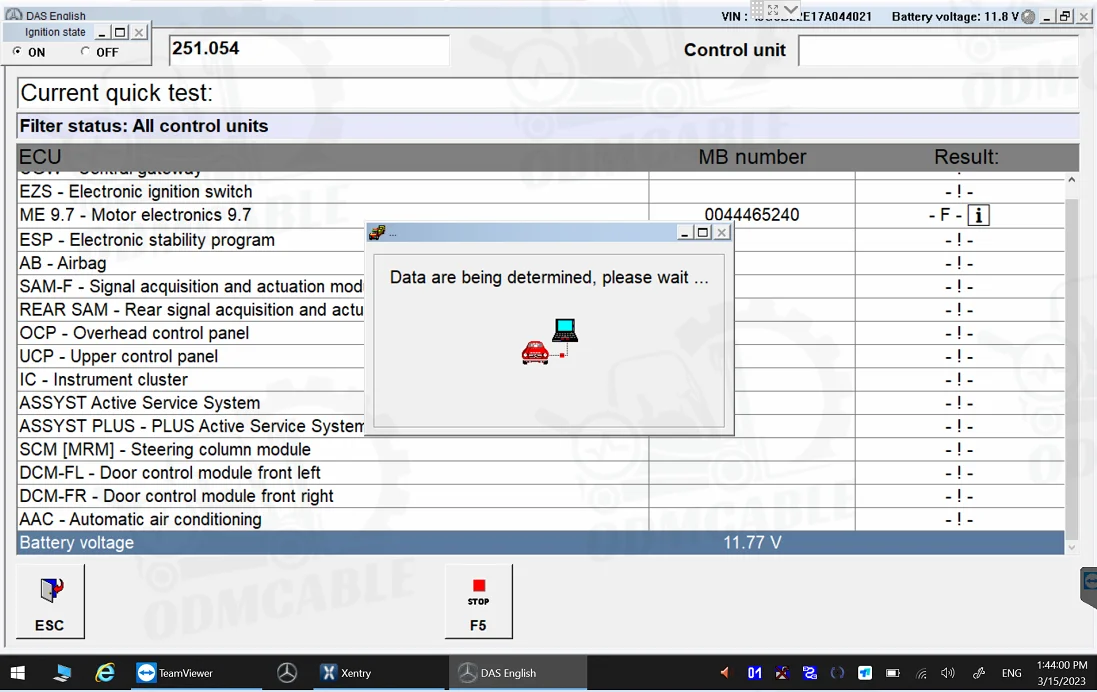Open TeamViewer from the taskbar
The height and width of the screenshot is (692, 1097).
tap(176, 673)
